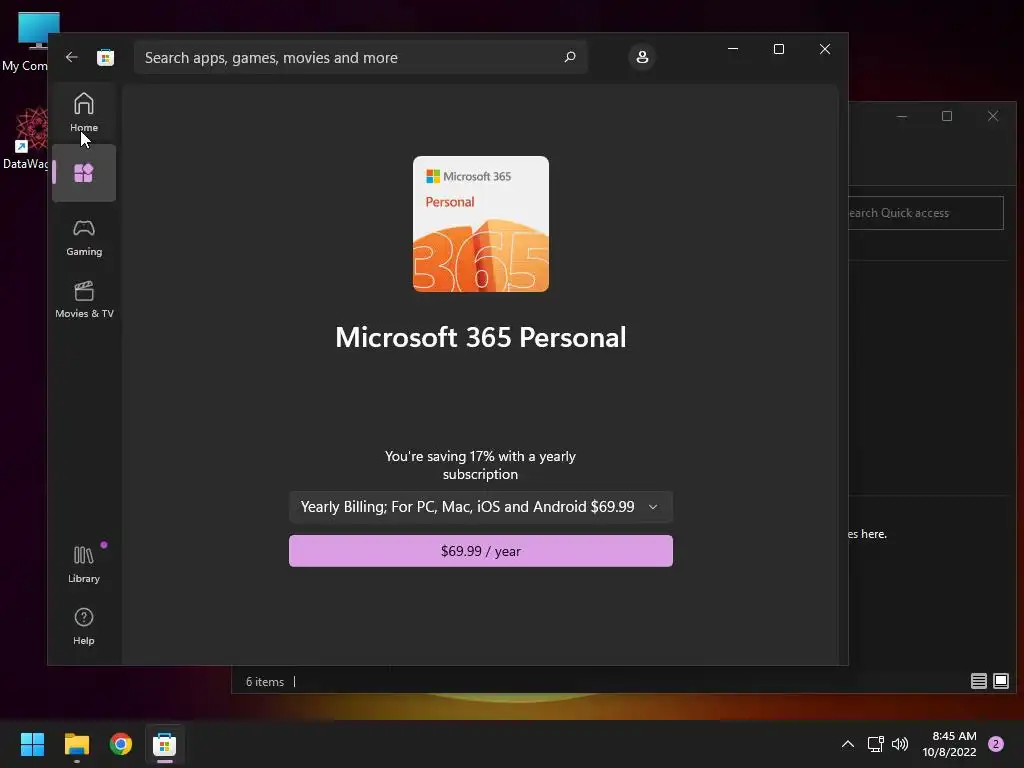Viewport: 1024px width, 768px height.
Task: Click the search magnifier icon
Action: [x=569, y=57]
